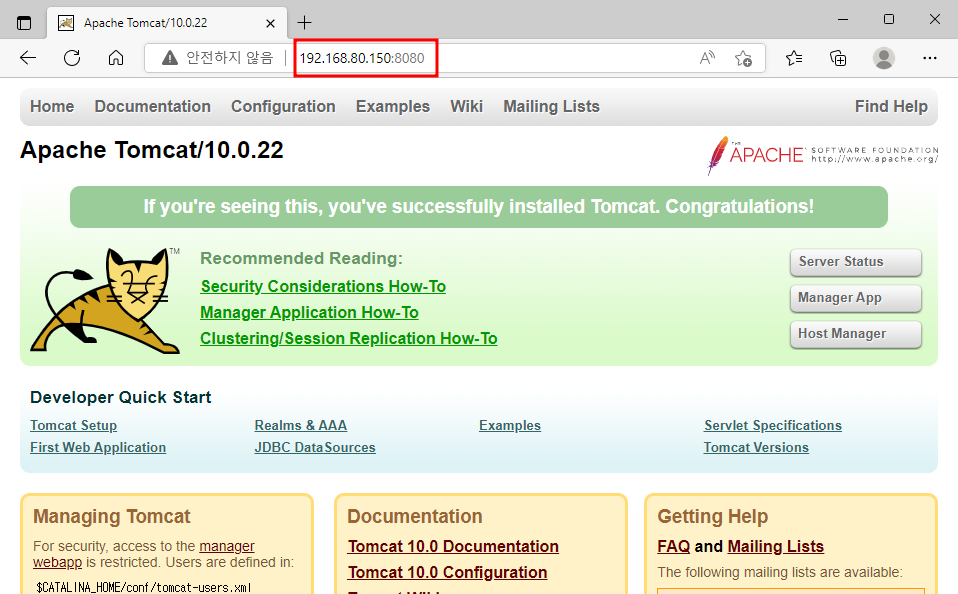The image size is (958, 594).
Task: Click the not-secure warning triangle icon
Action: pos(170,58)
